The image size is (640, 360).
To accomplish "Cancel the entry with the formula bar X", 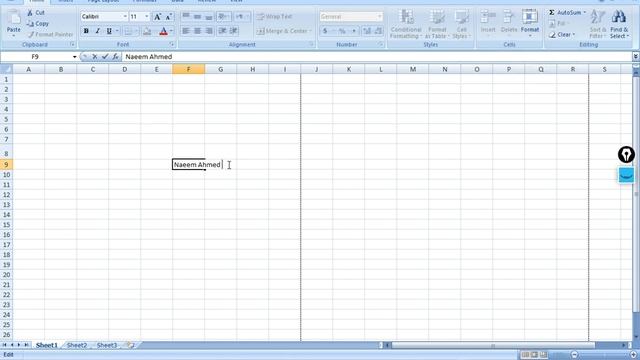I will [x=95, y=57].
